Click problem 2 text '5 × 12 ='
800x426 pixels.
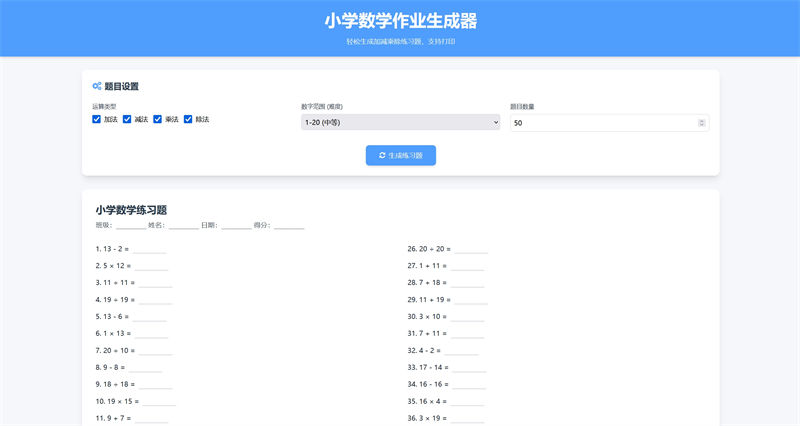point(117,266)
